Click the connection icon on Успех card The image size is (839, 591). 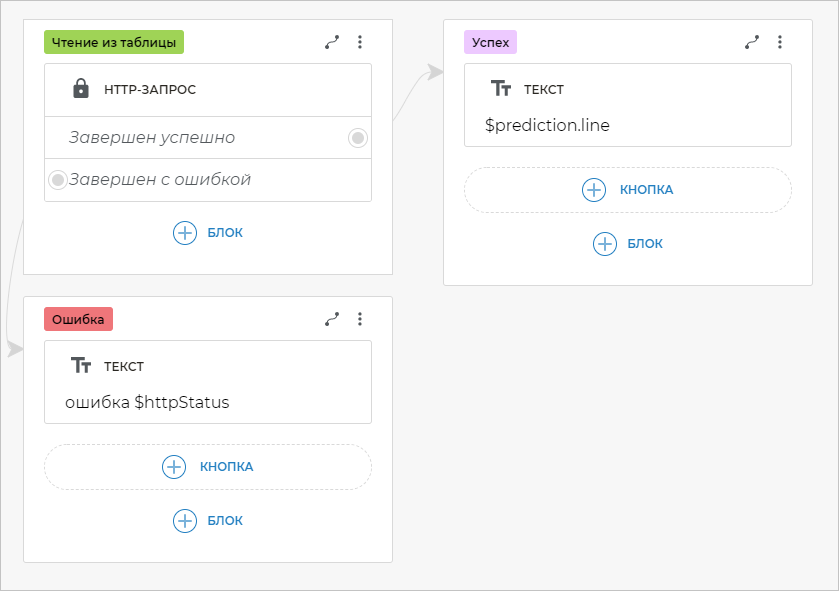coord(752,42)
